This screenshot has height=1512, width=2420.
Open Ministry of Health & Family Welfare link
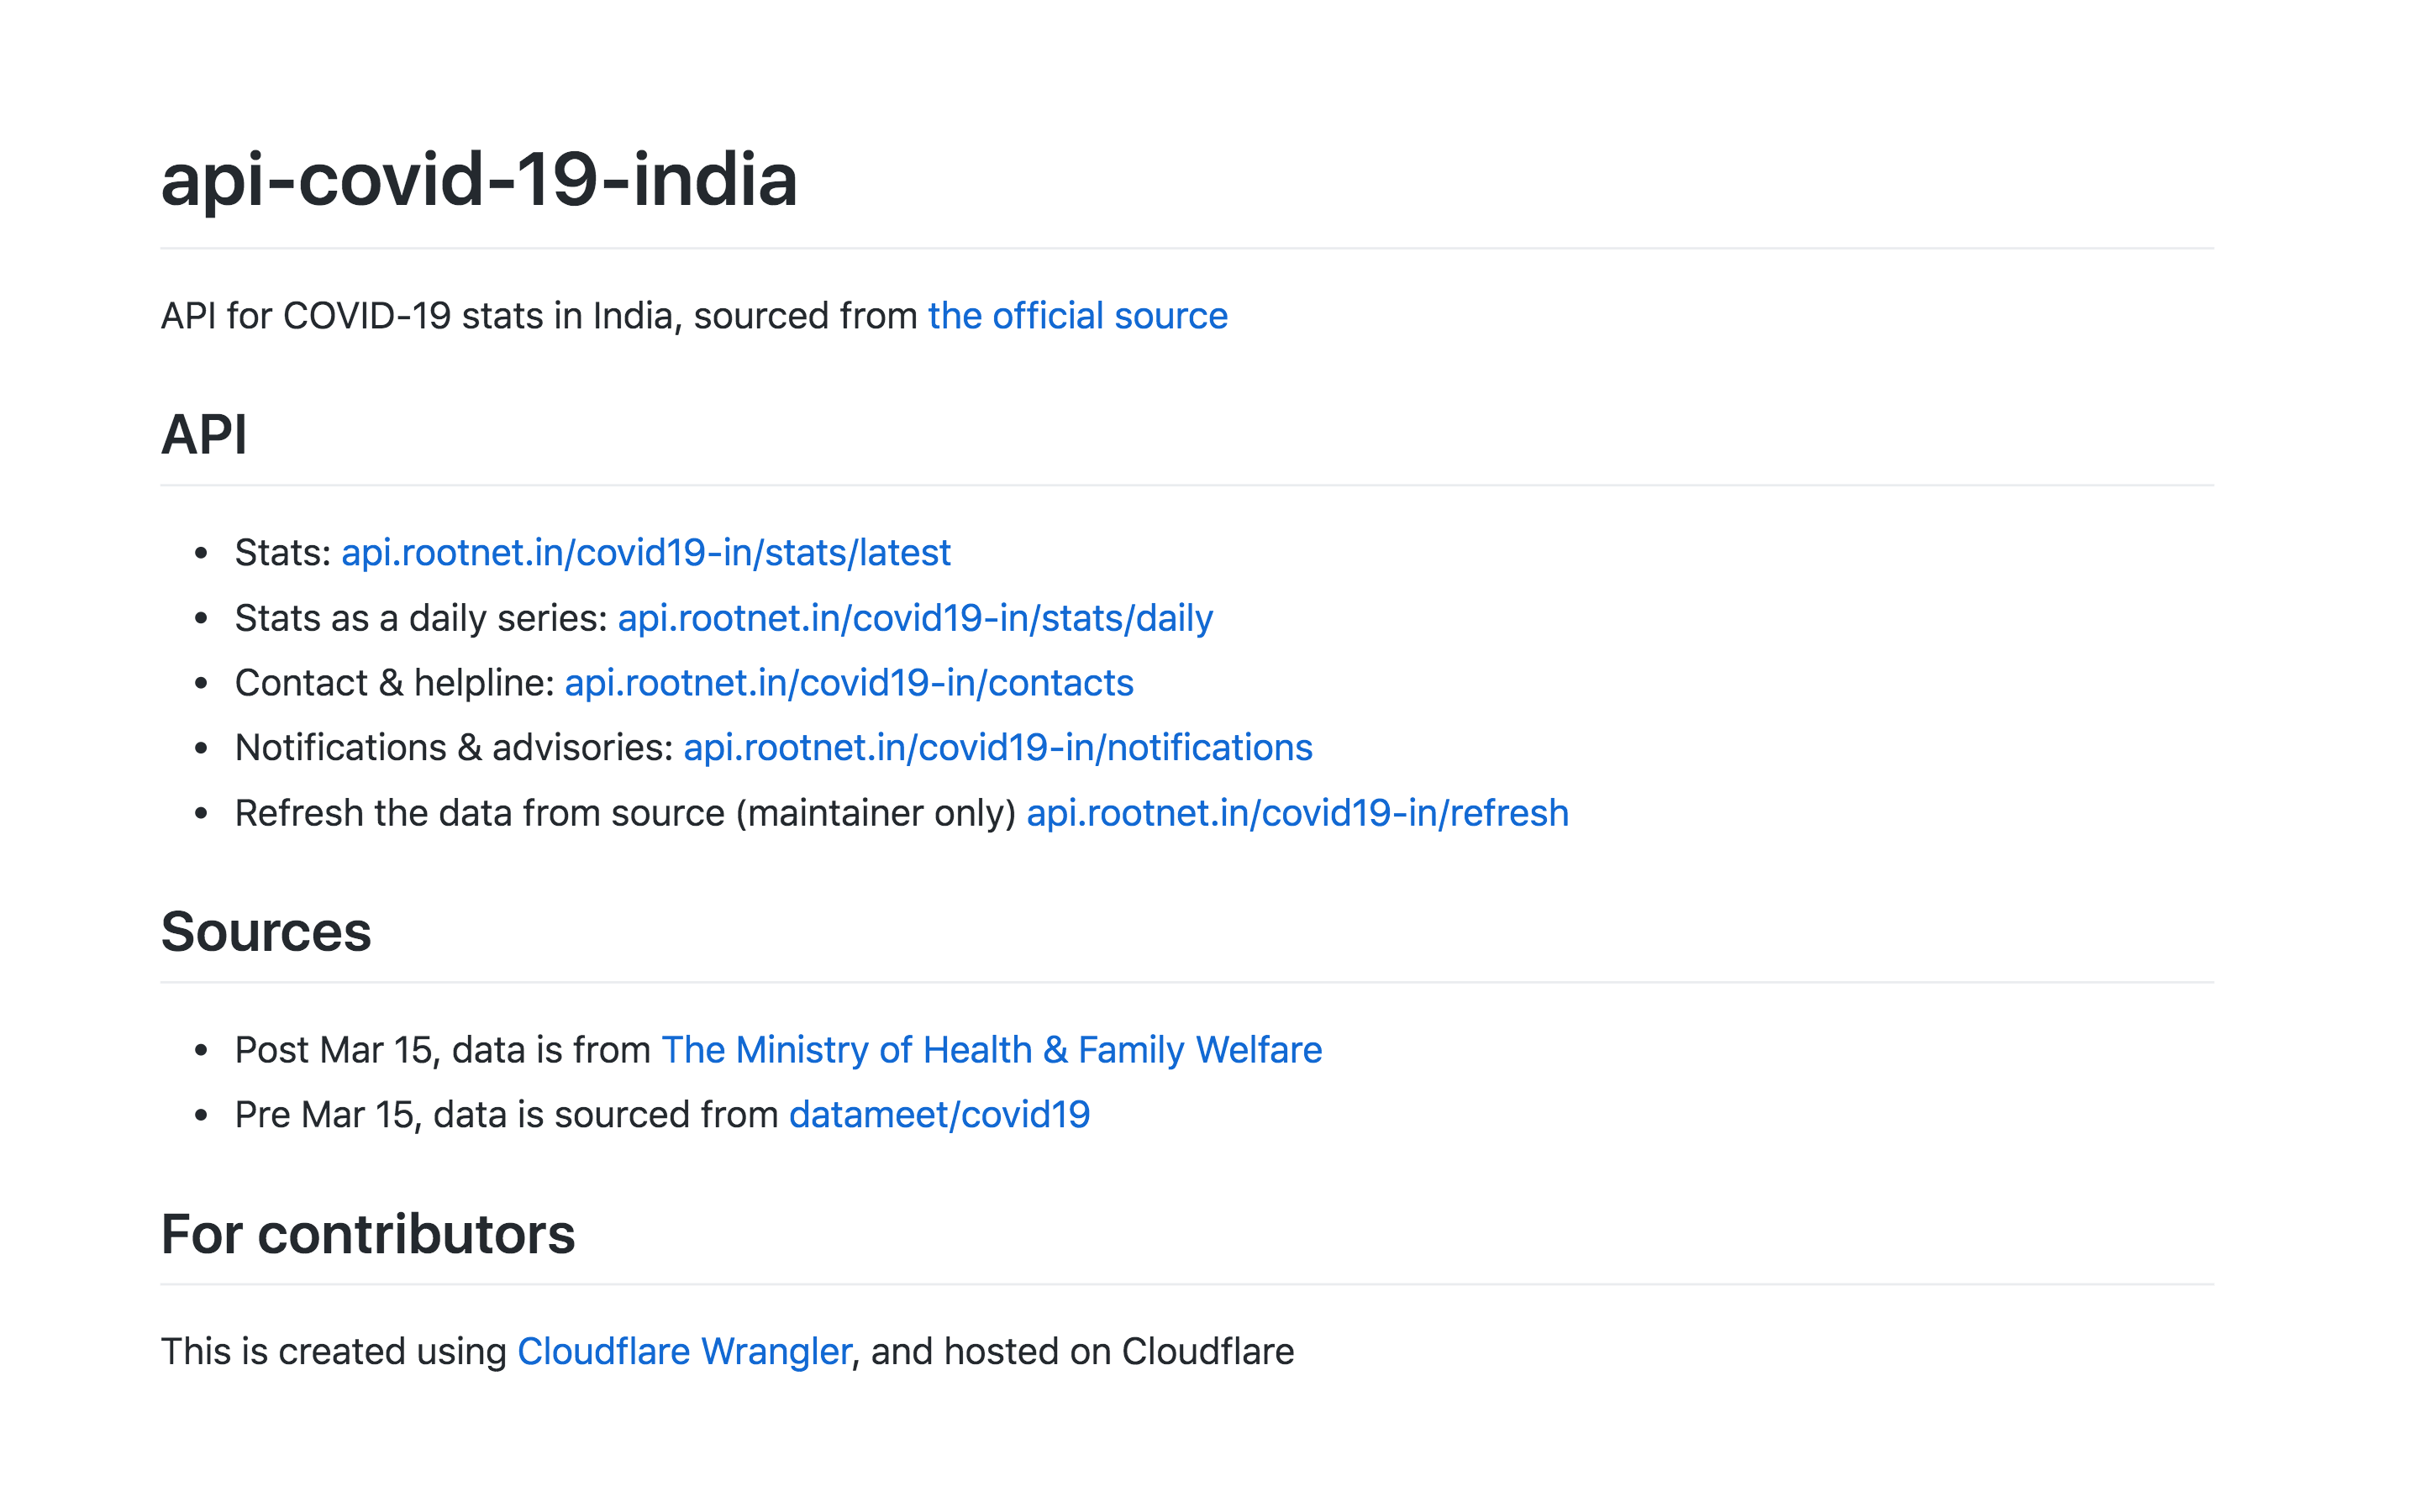[x=992, y=1050]
